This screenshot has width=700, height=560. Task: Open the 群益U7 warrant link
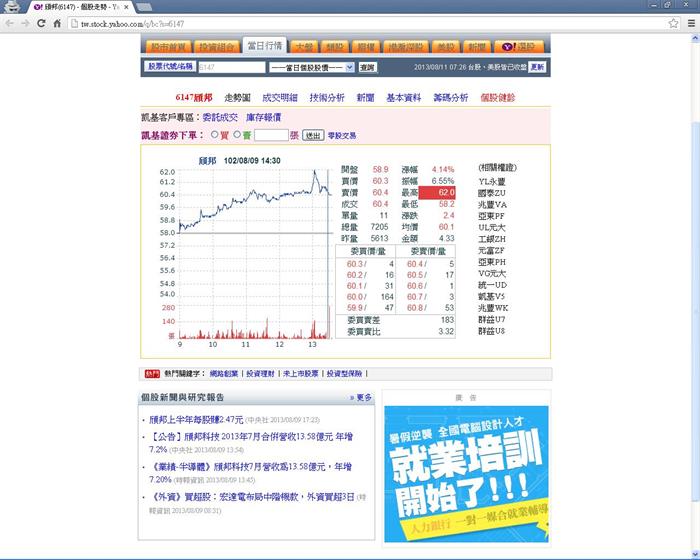tap(492, 319)
